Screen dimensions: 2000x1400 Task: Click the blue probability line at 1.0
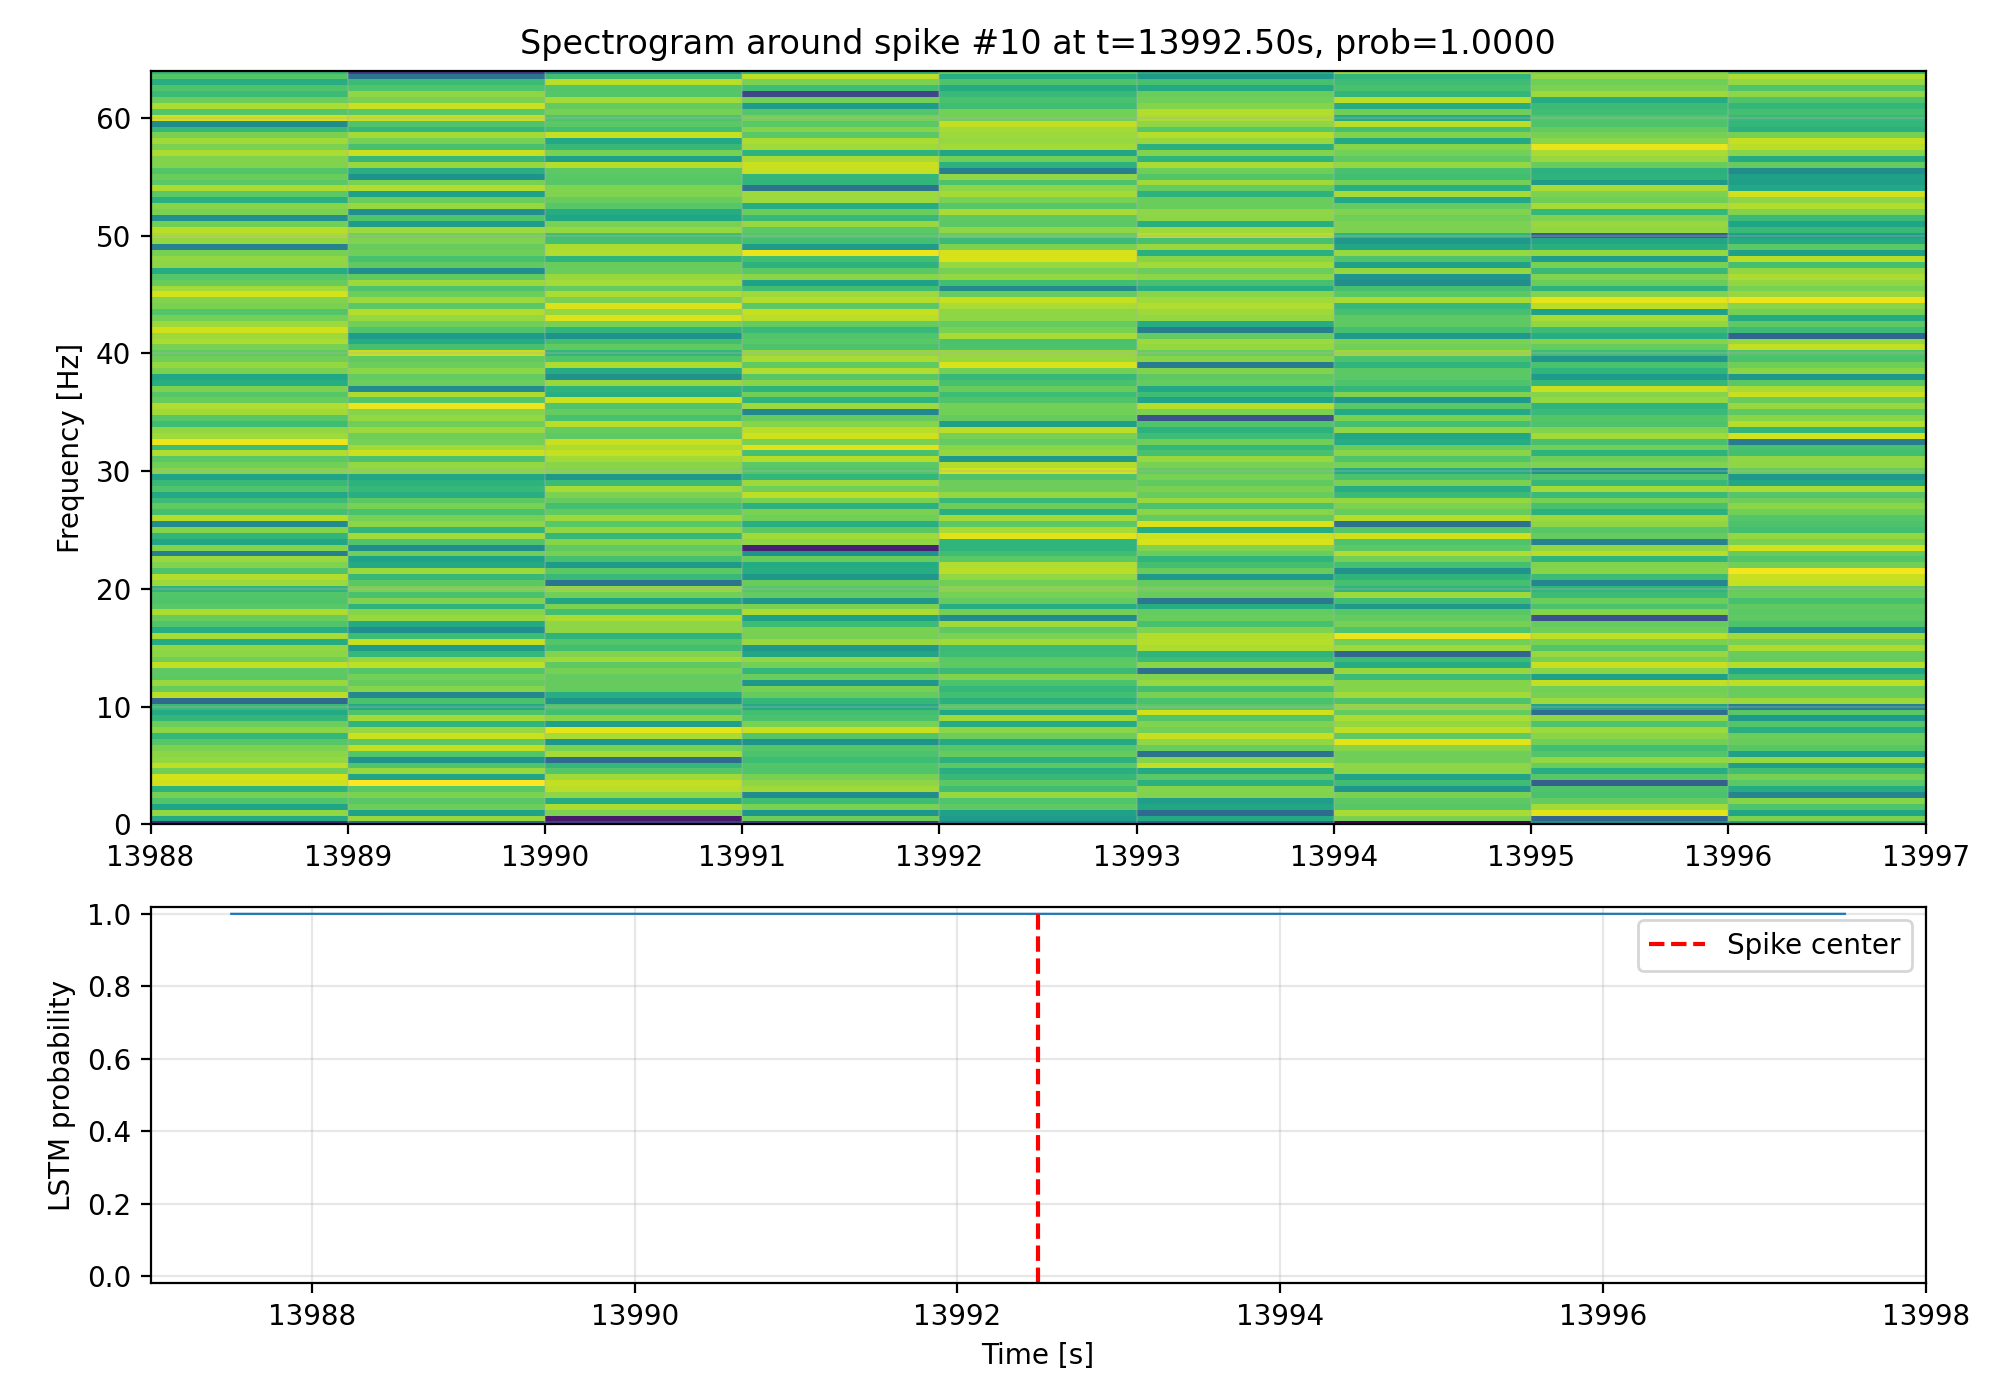pos(600,914)
